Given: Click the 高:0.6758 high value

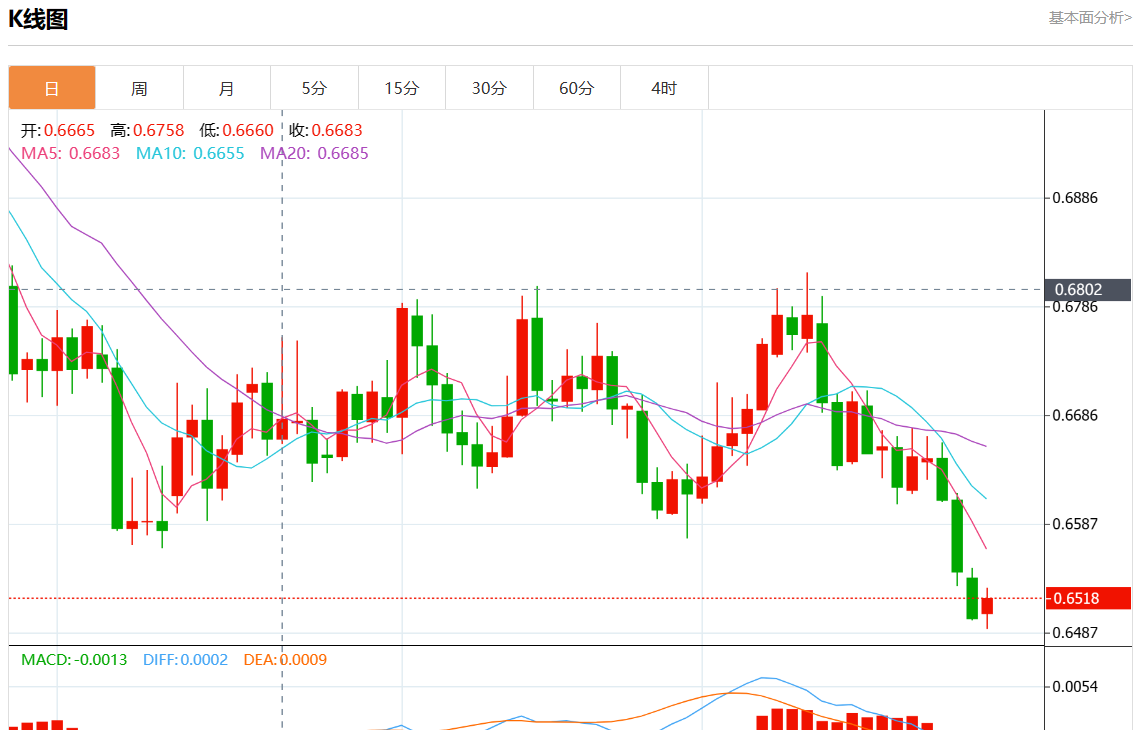Looking at the screenshot, I should [147, 130].
